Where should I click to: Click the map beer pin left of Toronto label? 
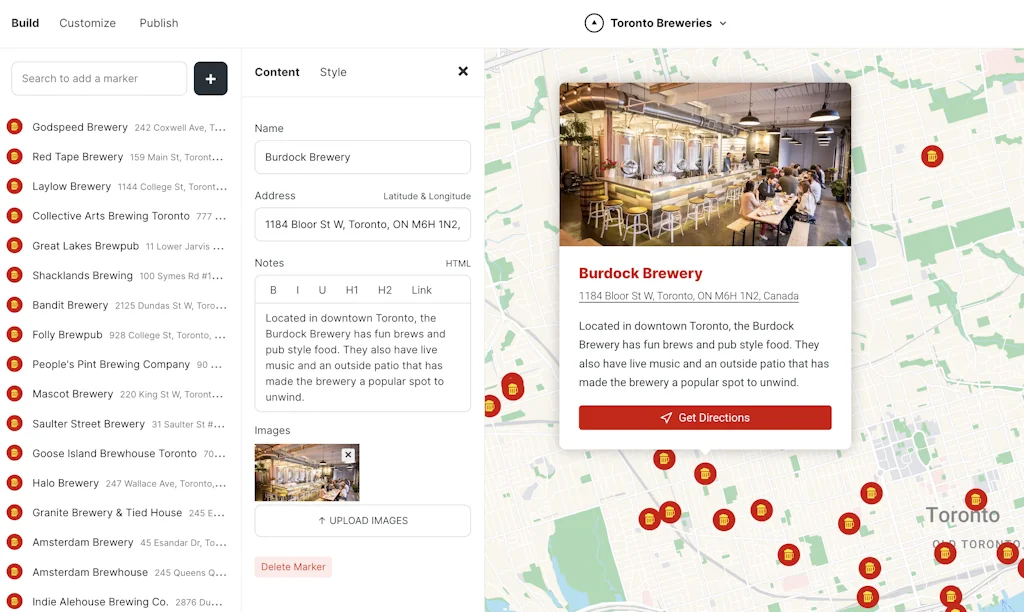coord(871,493)
